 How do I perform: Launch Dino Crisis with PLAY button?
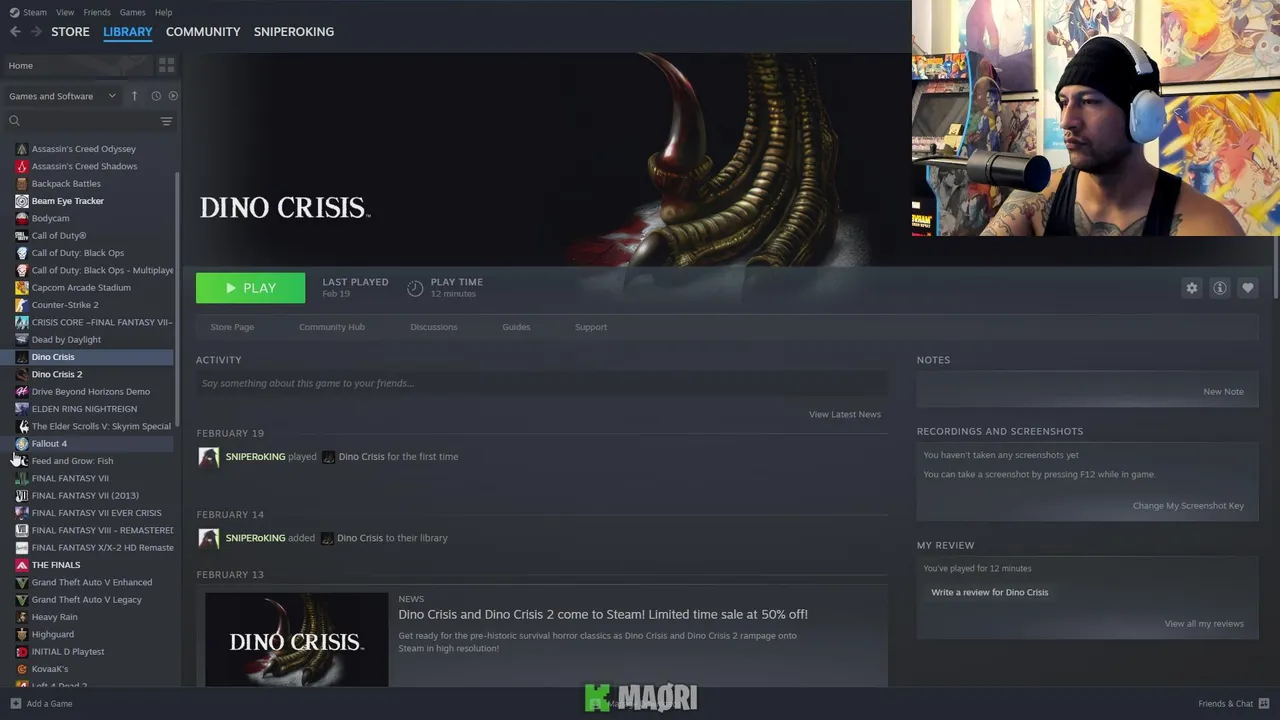(251, 288)
